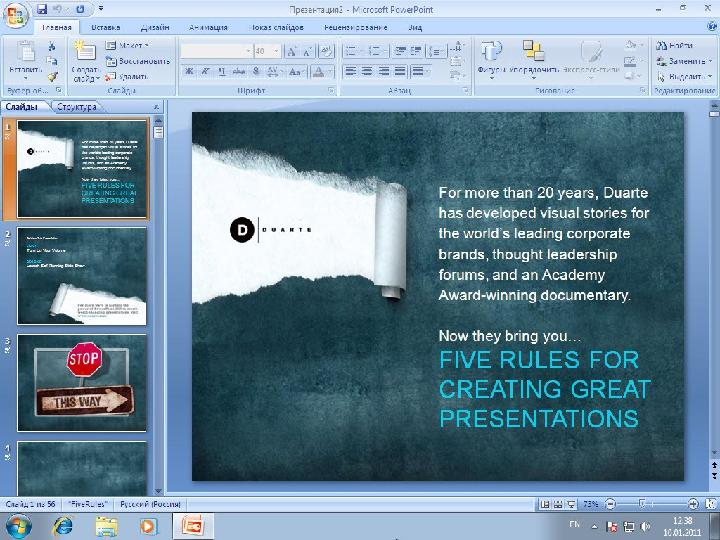Toggle bold (Ж) formatting
This screenshot has height=540, width=720.
tap(189, 71)
